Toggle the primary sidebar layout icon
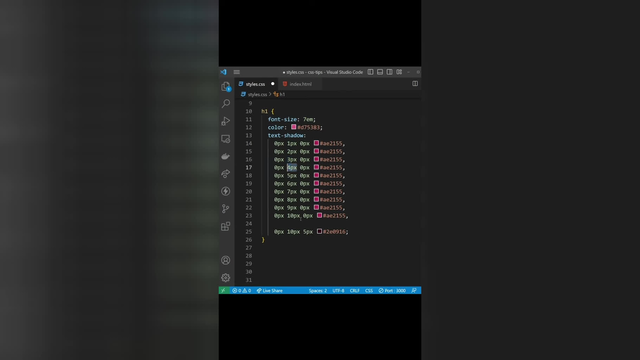Image resolution: width=640 pixels, height=360 pixels. (370, 72)
